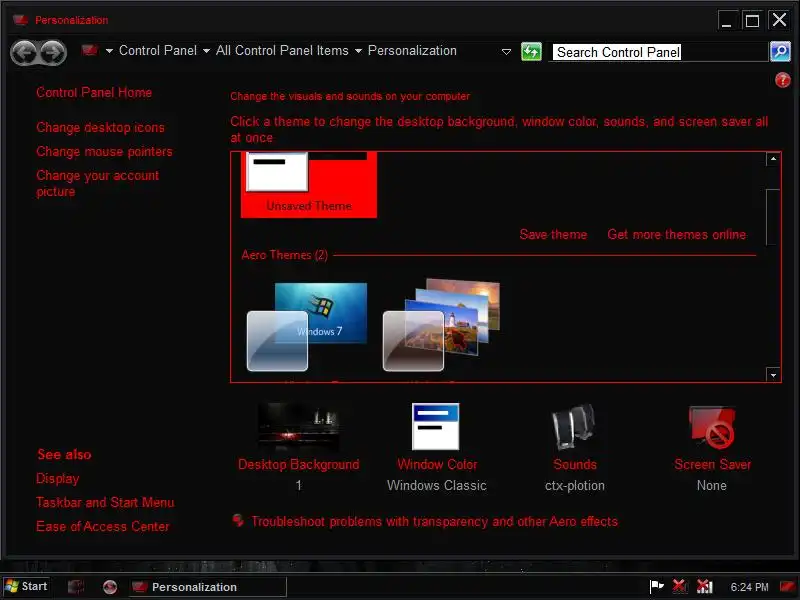This screenshot has width=800, height=600.
Task: Click the Windows Classic label under Window Color
Action: click(436, 485)
